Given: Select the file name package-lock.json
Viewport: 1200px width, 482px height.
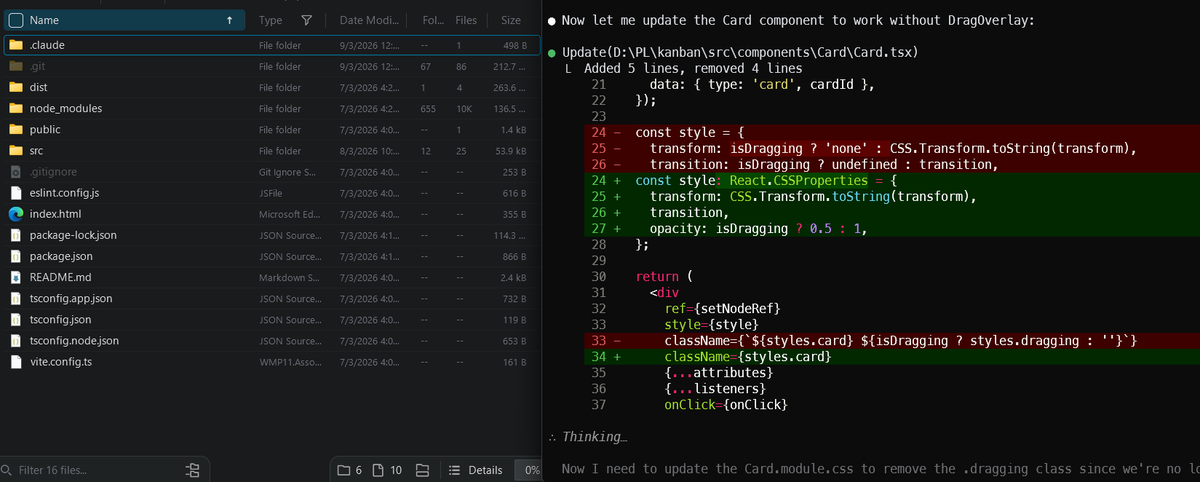Looking at the screenshot, I should [73, 235].
